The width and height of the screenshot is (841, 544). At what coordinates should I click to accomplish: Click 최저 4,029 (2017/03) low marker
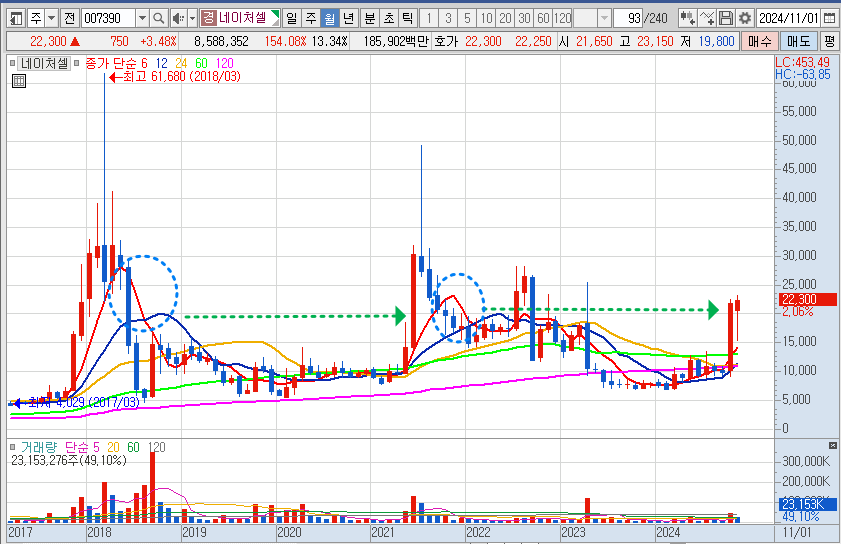click(76, 402)
